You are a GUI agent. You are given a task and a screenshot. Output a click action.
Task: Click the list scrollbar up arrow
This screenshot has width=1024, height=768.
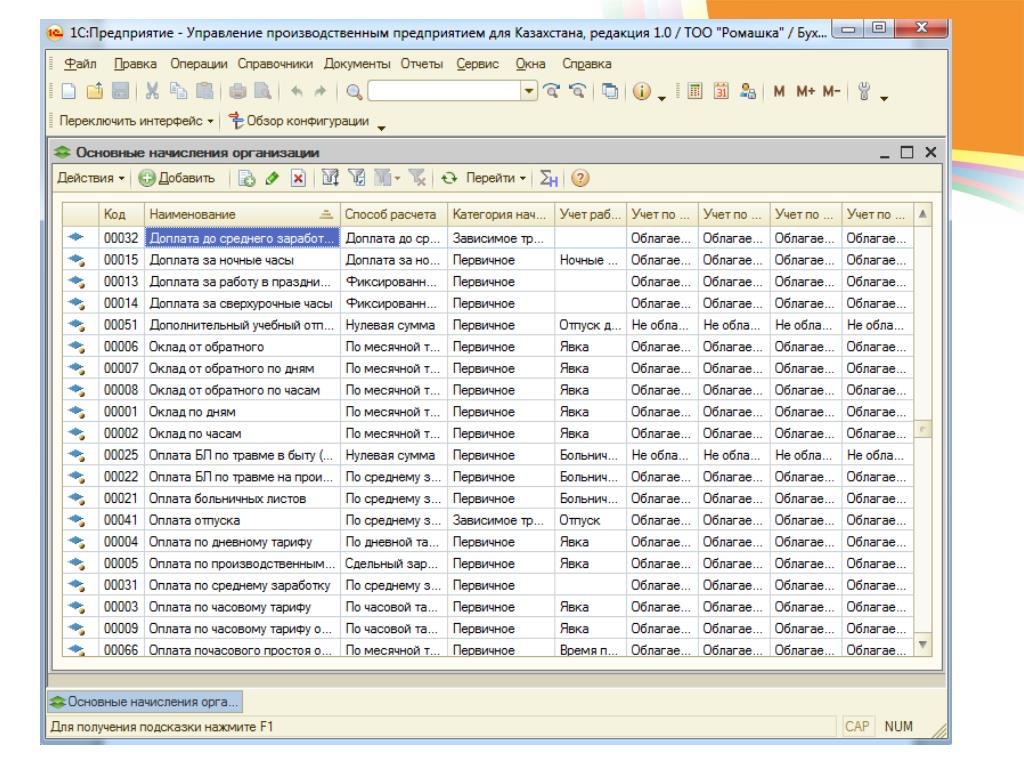[922, 214]
